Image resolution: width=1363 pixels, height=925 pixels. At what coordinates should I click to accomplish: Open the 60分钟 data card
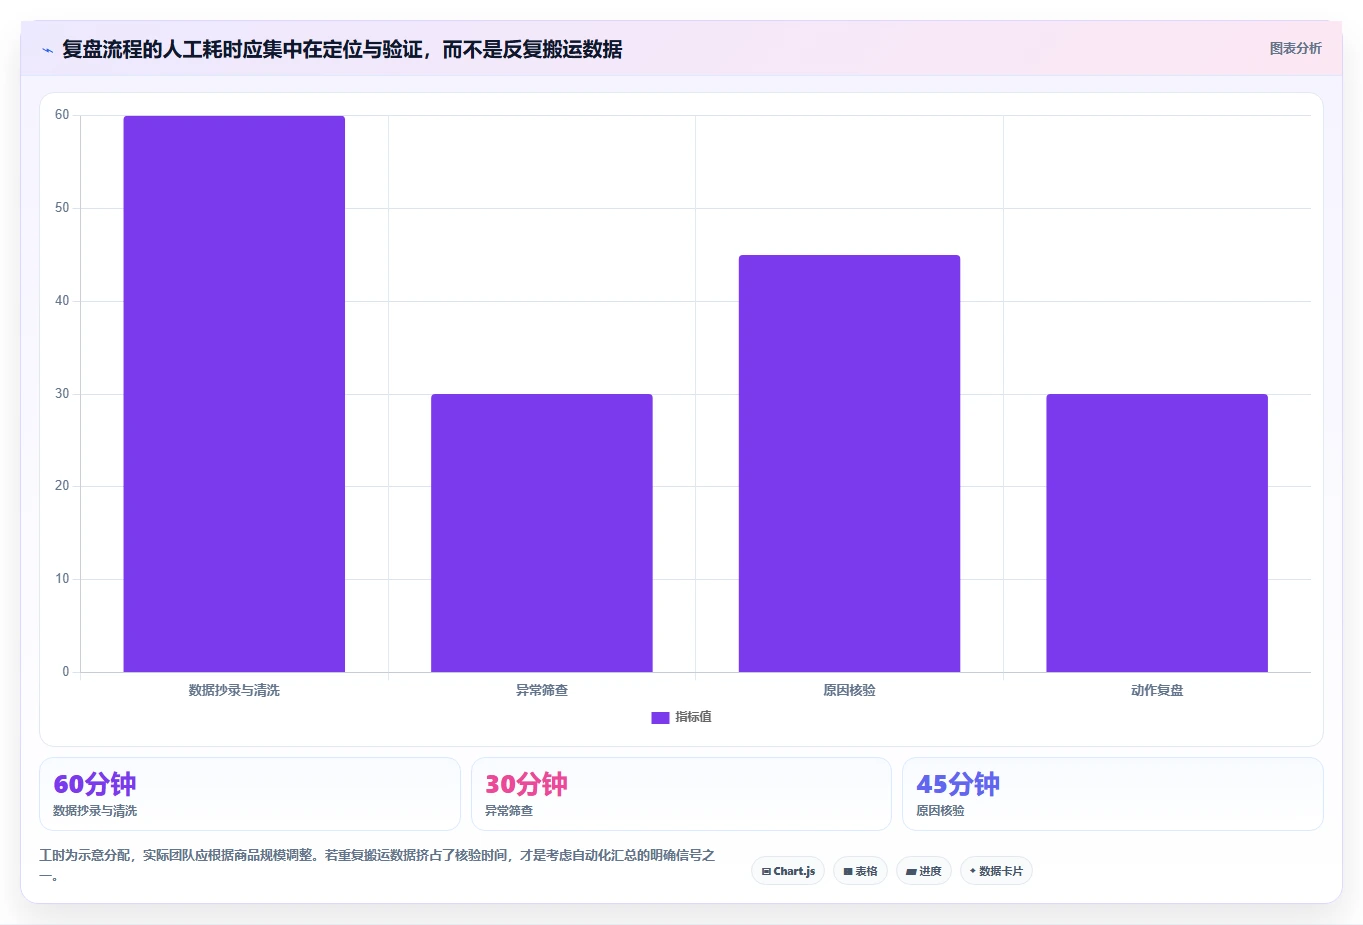coord(250,794)
